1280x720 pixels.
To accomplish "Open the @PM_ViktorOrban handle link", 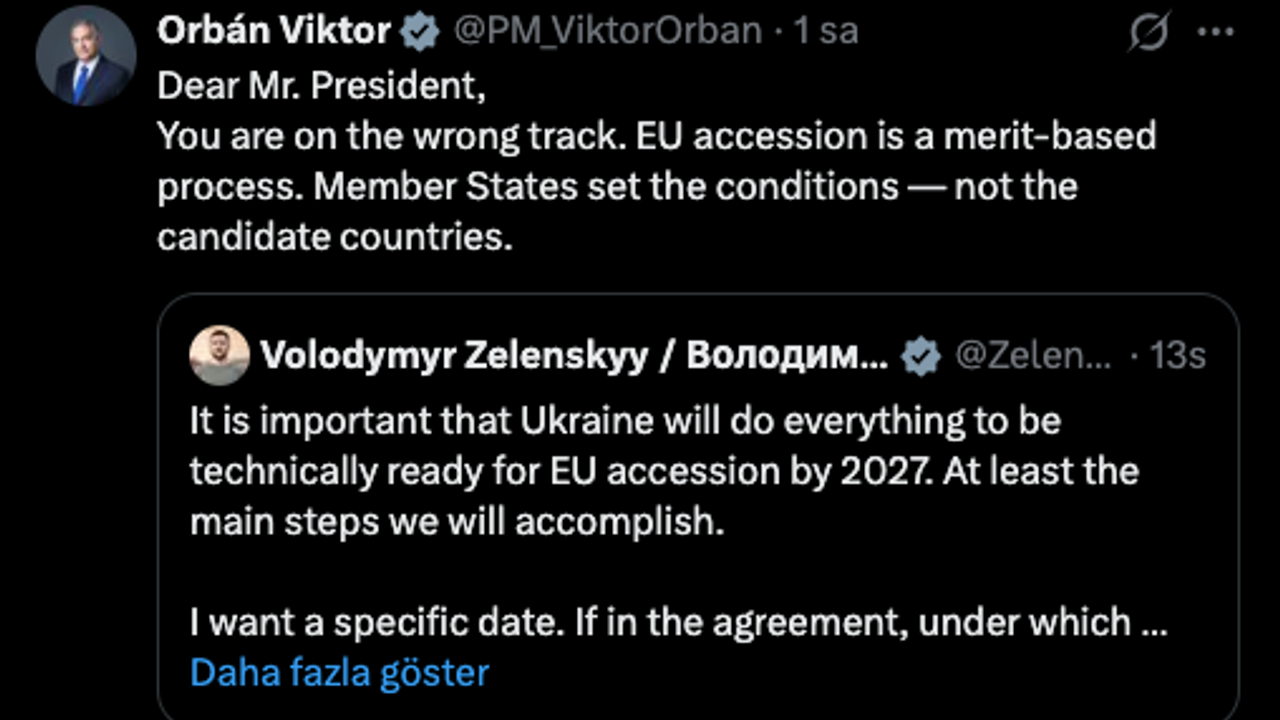I will pyautogui.click(x=607, y=31).
